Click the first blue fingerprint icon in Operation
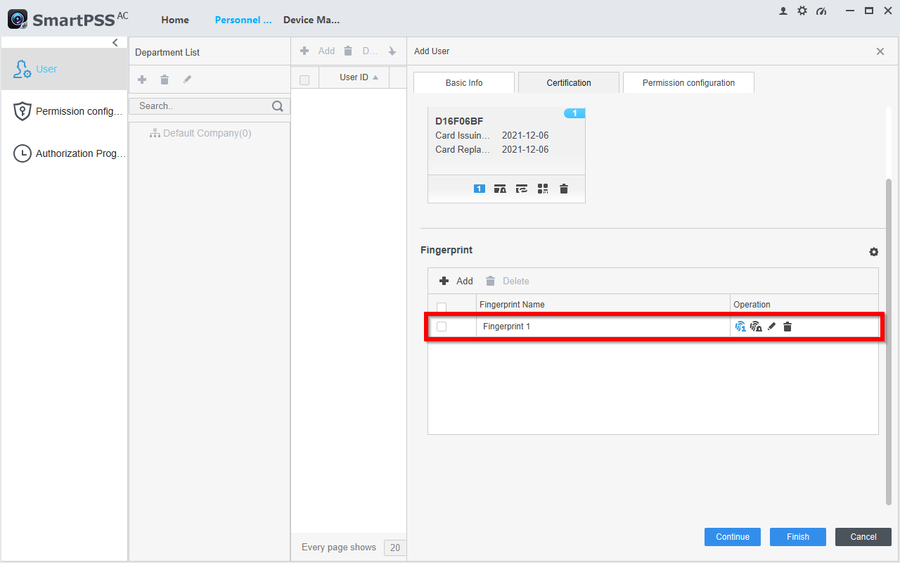This screenshot has height=563, width=900. click(x=740, y=327)
